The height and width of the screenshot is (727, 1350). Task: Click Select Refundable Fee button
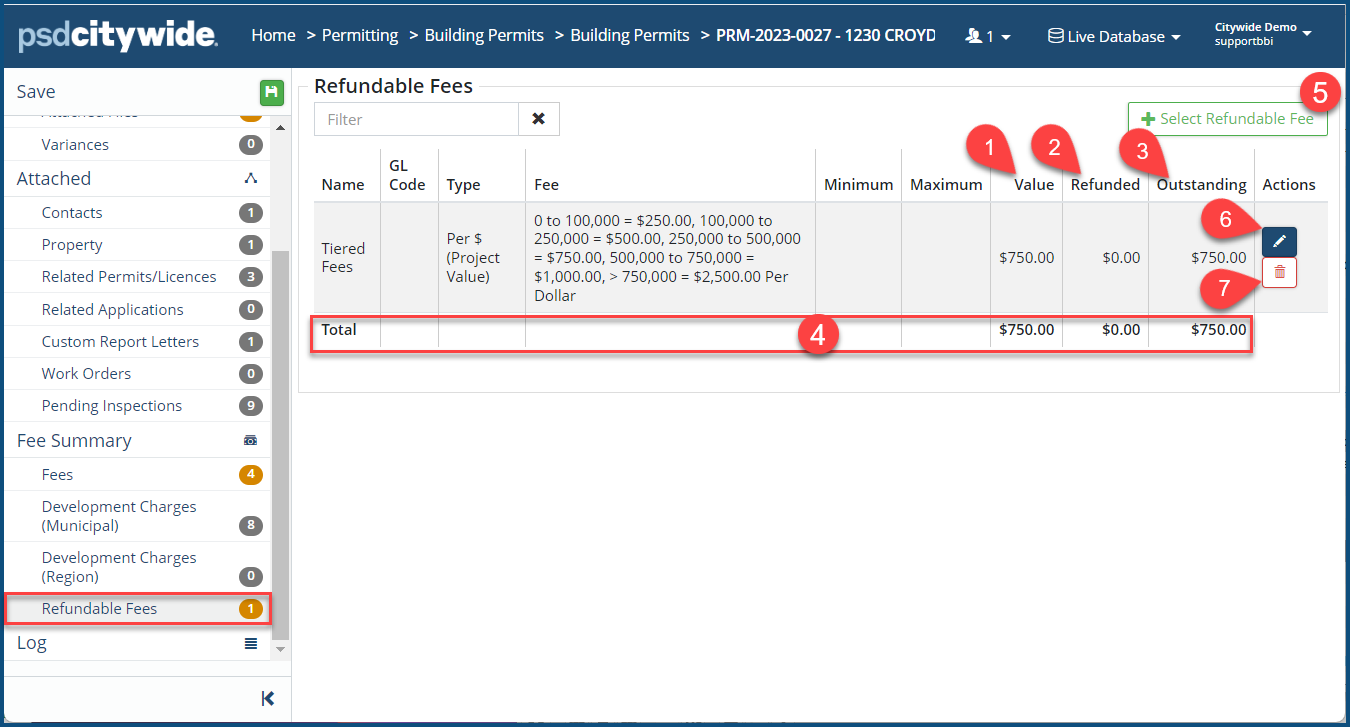(1227, 119)
